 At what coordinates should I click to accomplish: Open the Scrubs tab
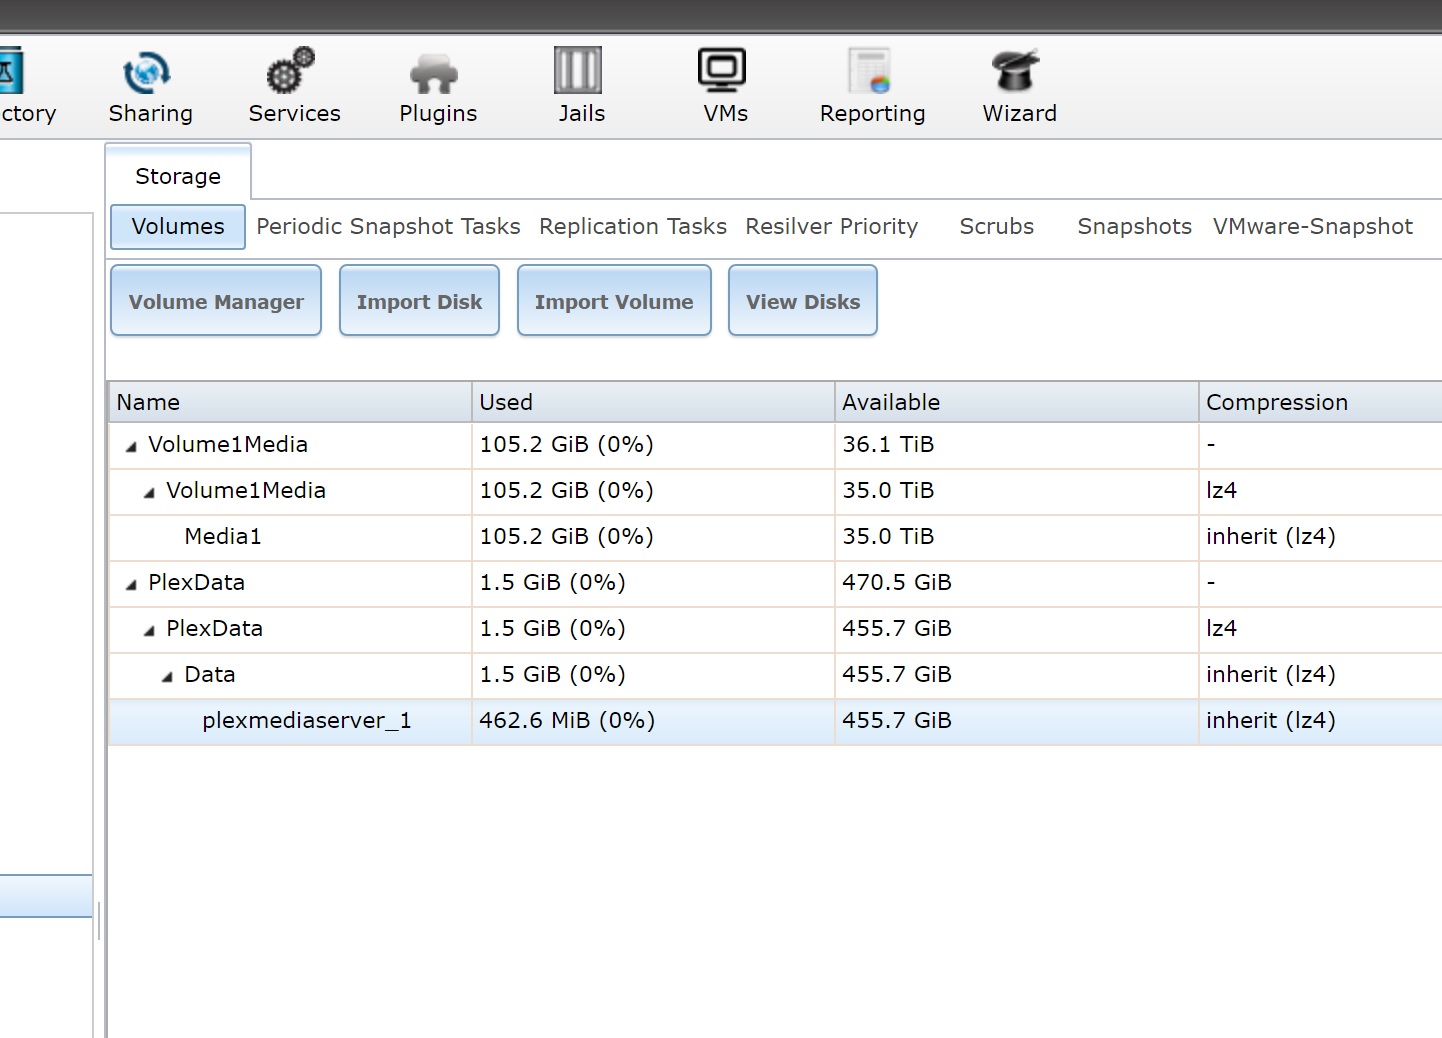tap(997, 227)
